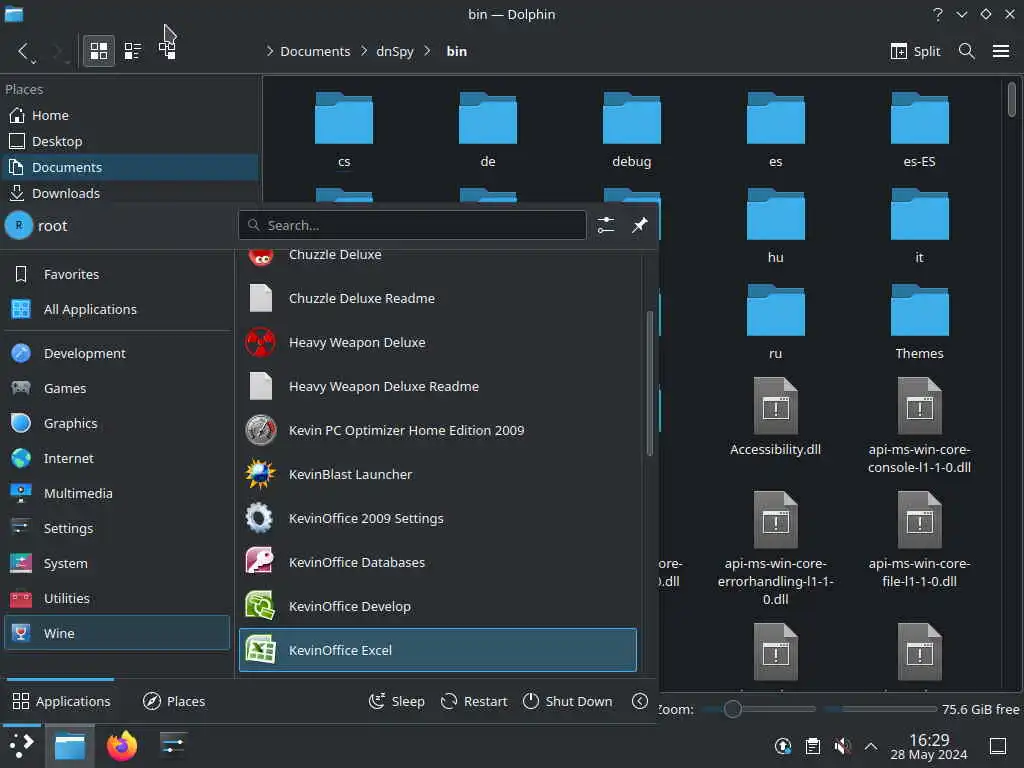Show Favorites category in launcher
This screenshot has width=1024, height=768.
[117, 274]
